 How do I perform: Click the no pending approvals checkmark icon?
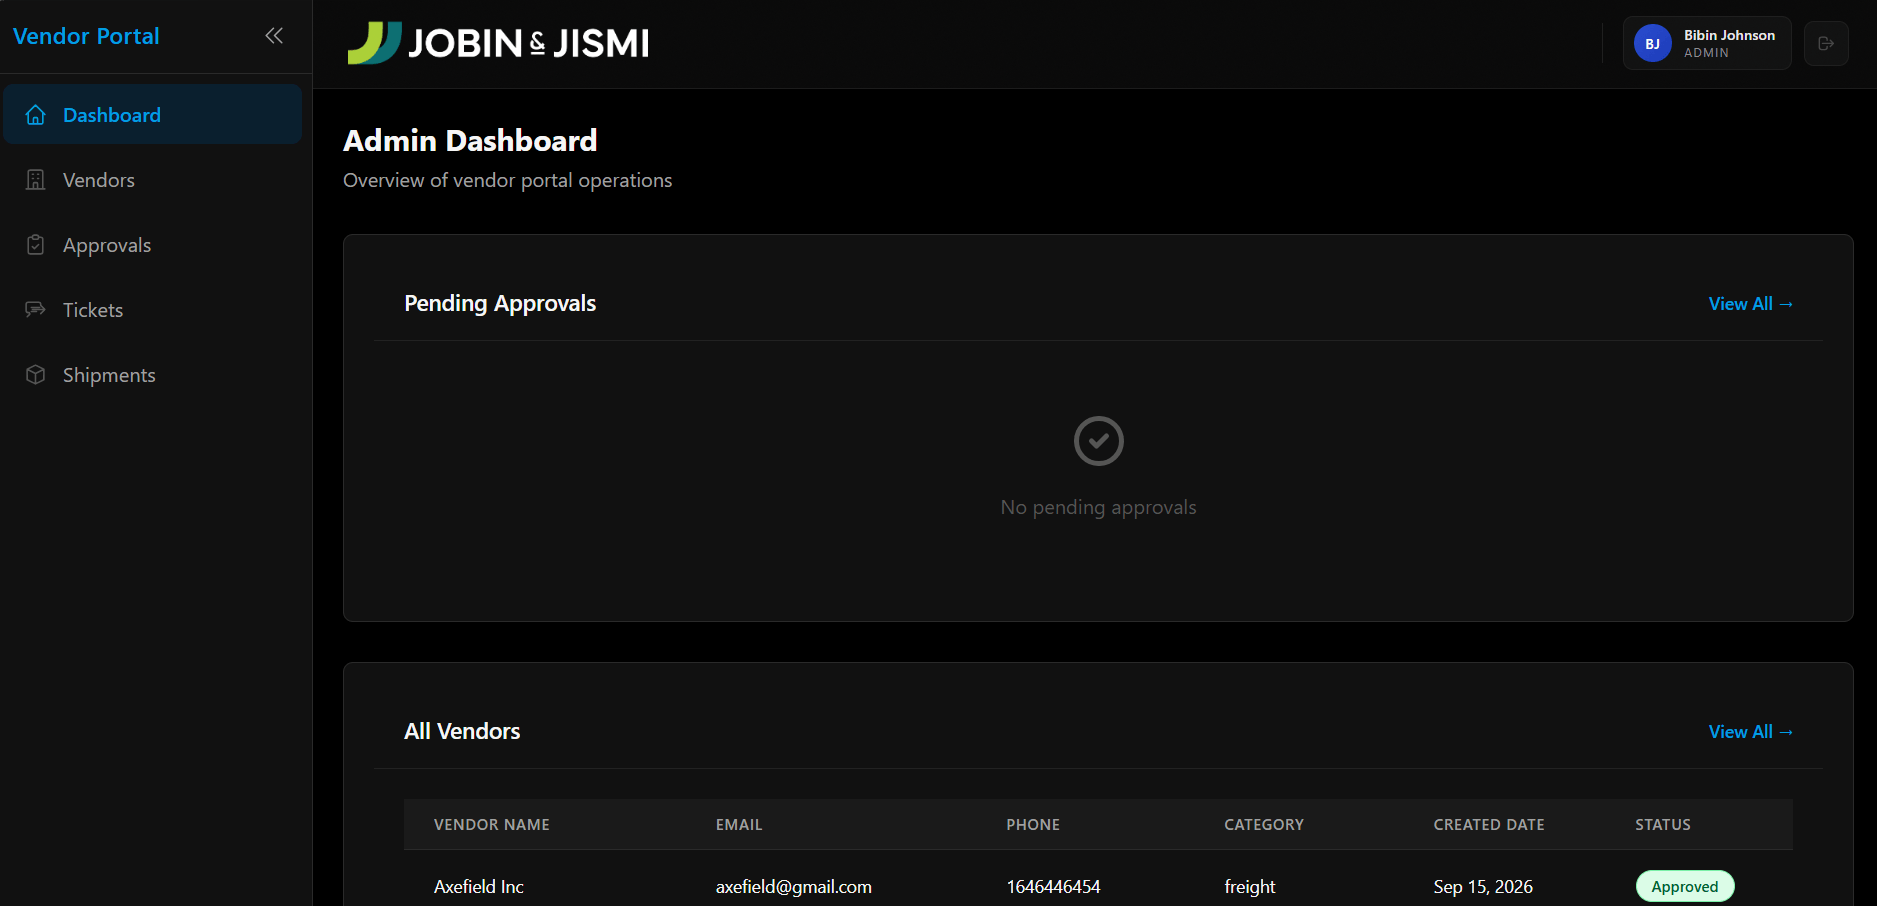coord(1099,441)
